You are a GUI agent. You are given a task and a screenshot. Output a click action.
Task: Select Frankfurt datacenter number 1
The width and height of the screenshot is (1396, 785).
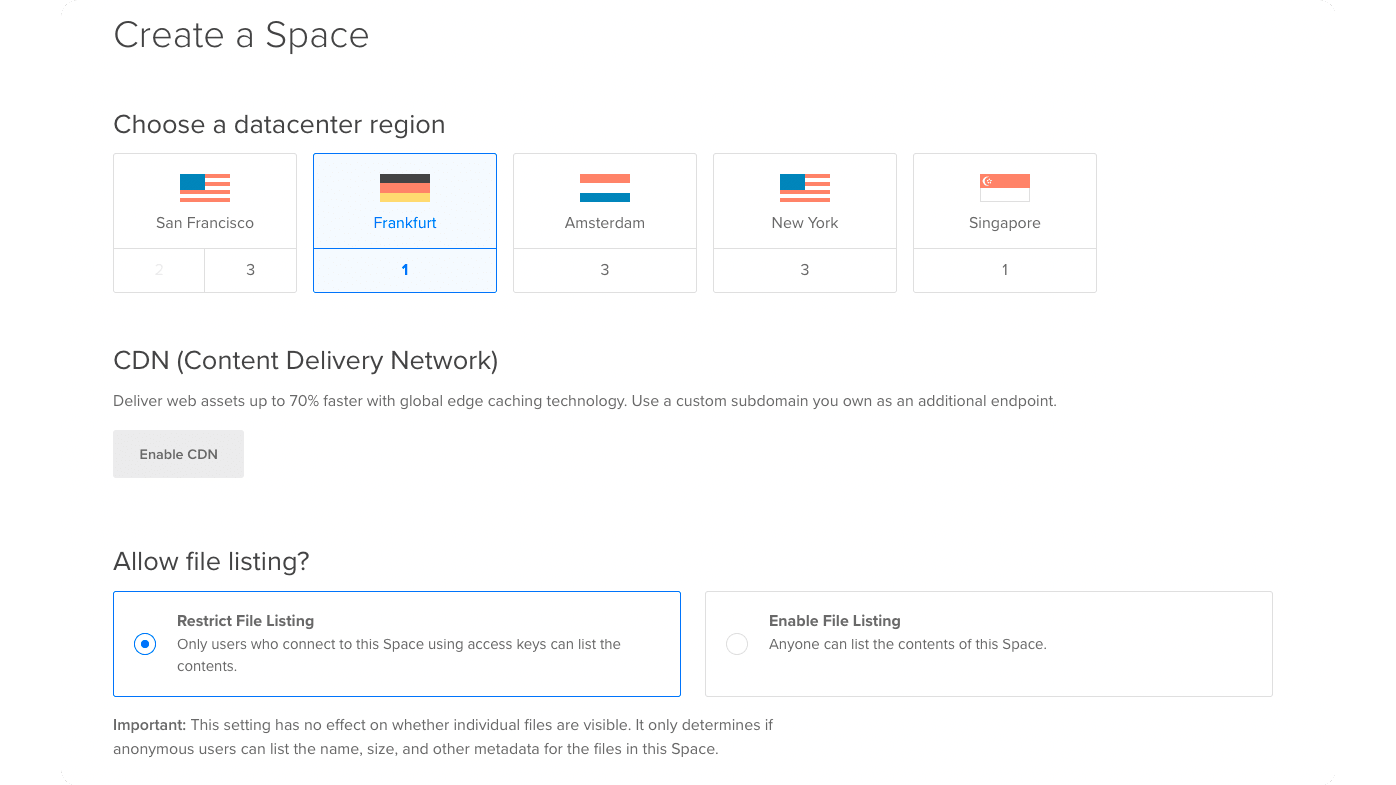[405, 270]
